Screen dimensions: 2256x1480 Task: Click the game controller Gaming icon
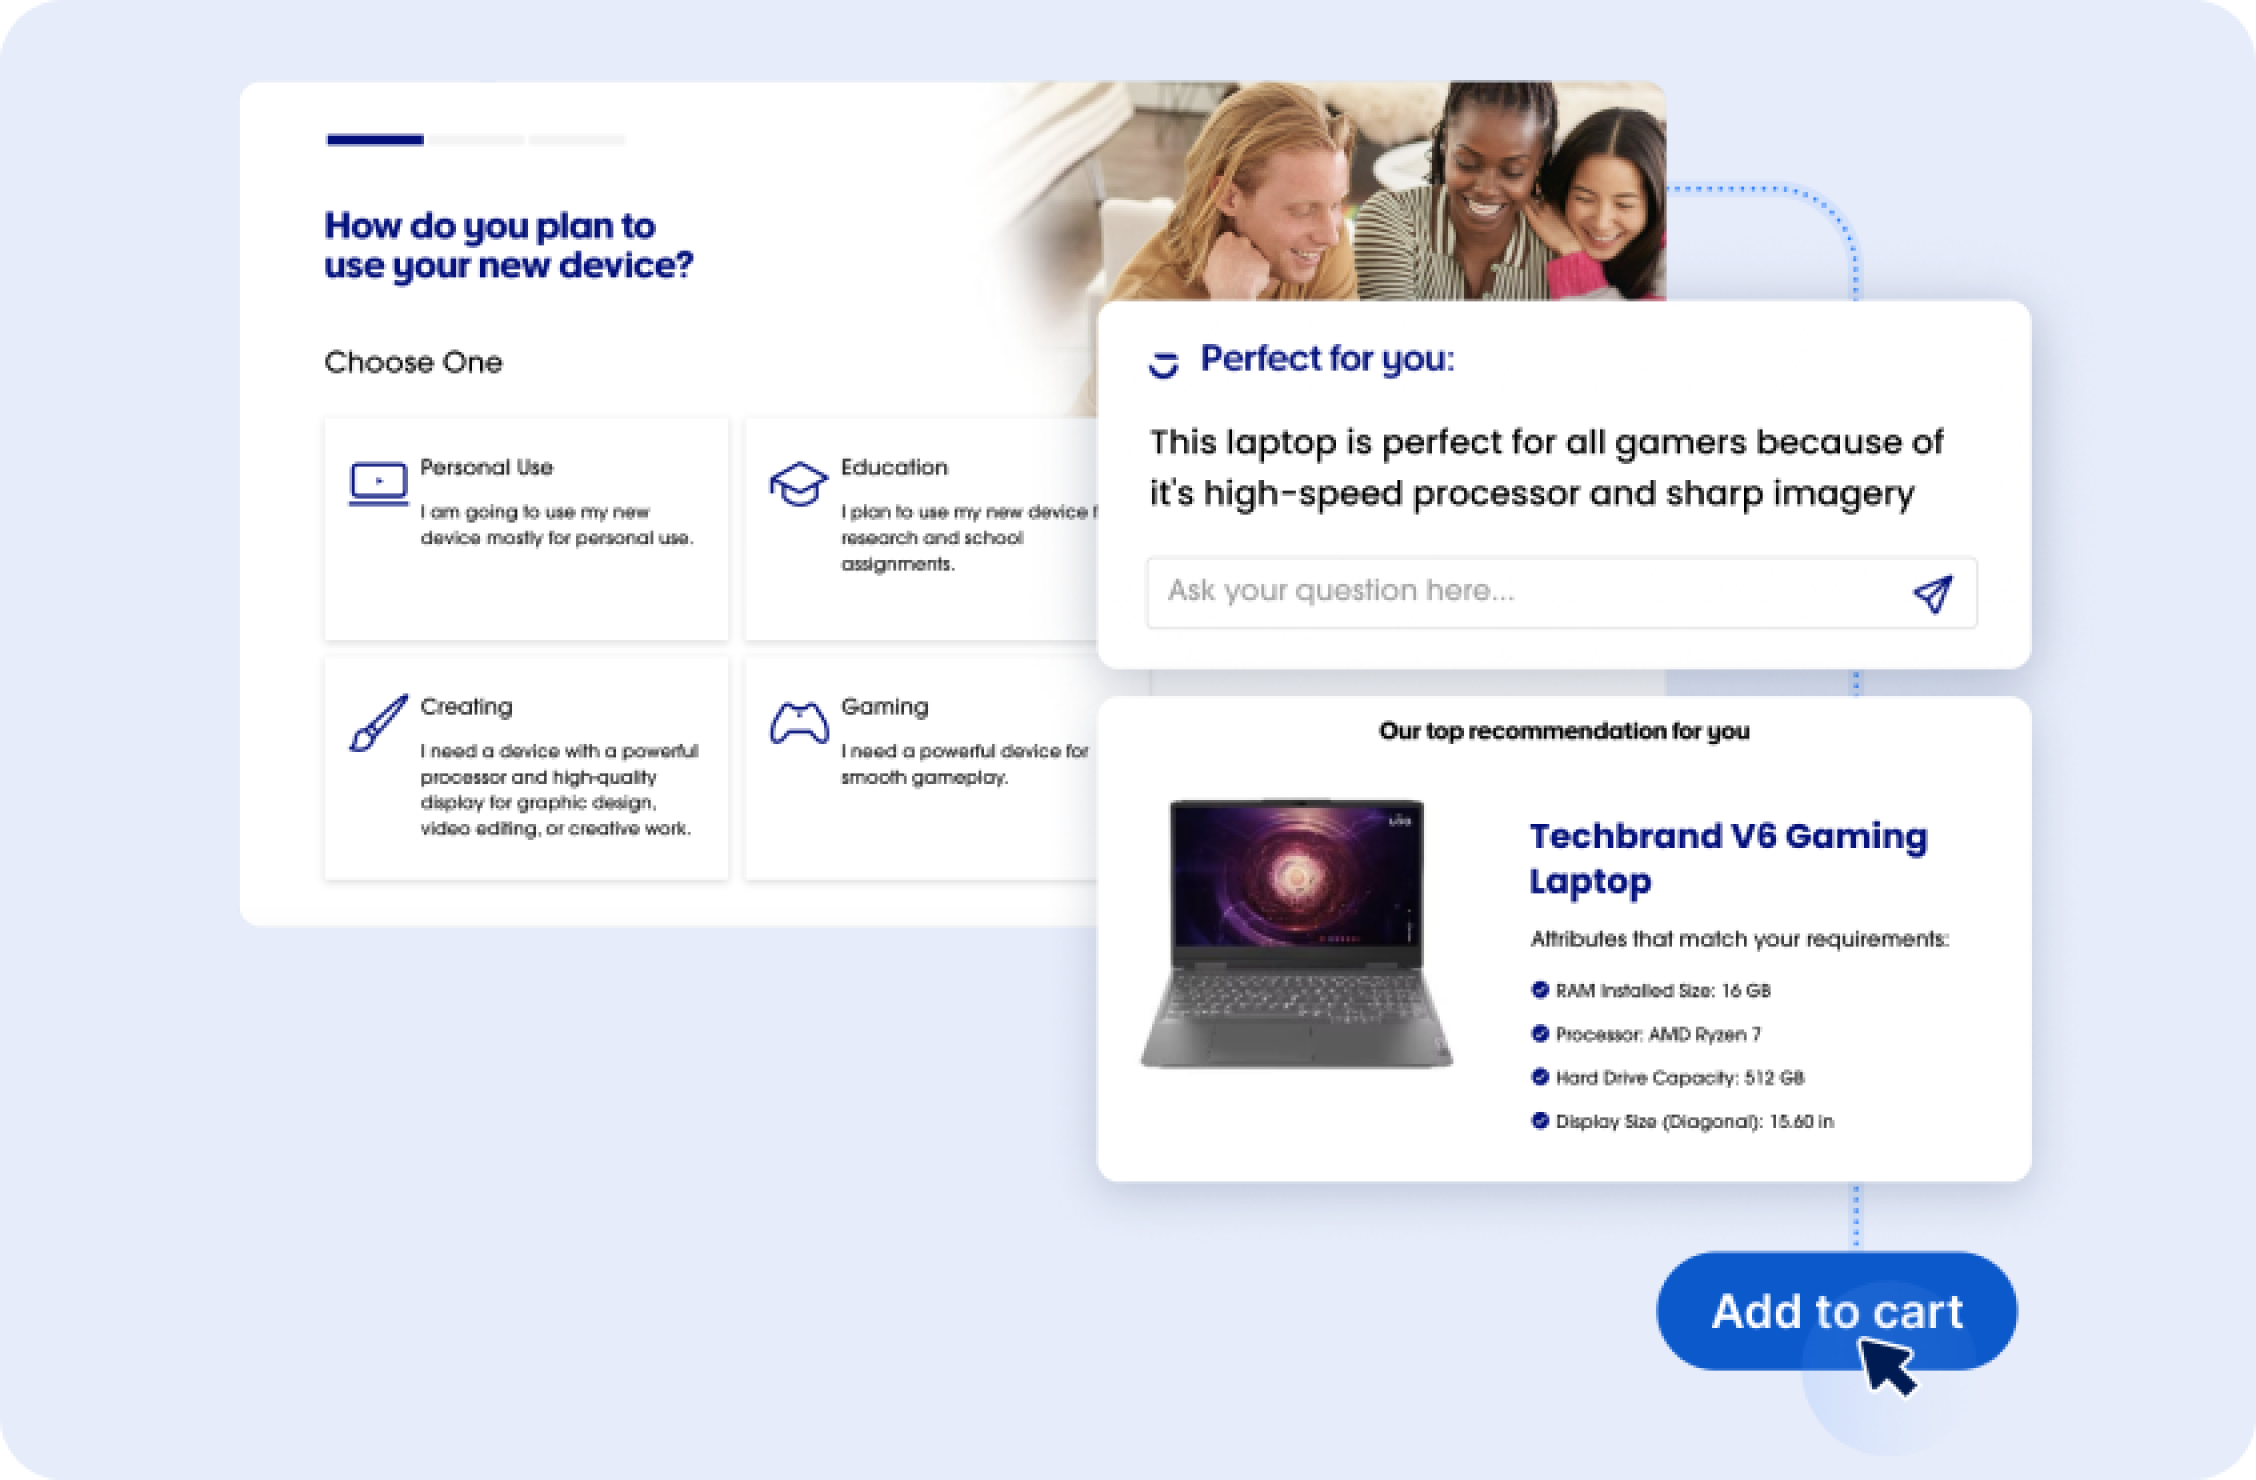[x=798, y=723]
